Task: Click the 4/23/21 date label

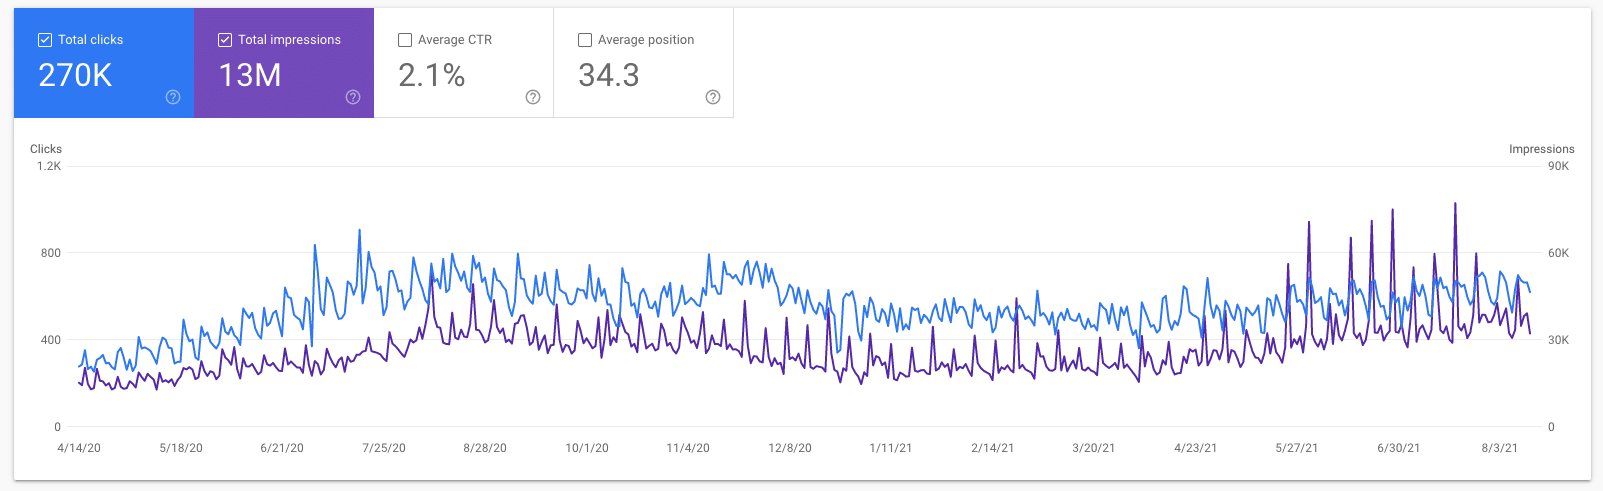Action: 1196,448
